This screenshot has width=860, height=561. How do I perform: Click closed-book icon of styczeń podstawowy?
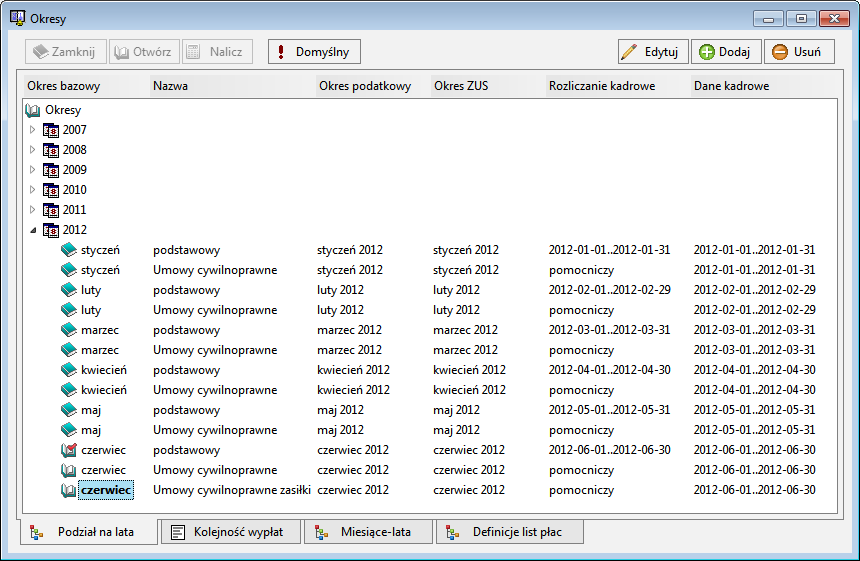tap(69, 250)
